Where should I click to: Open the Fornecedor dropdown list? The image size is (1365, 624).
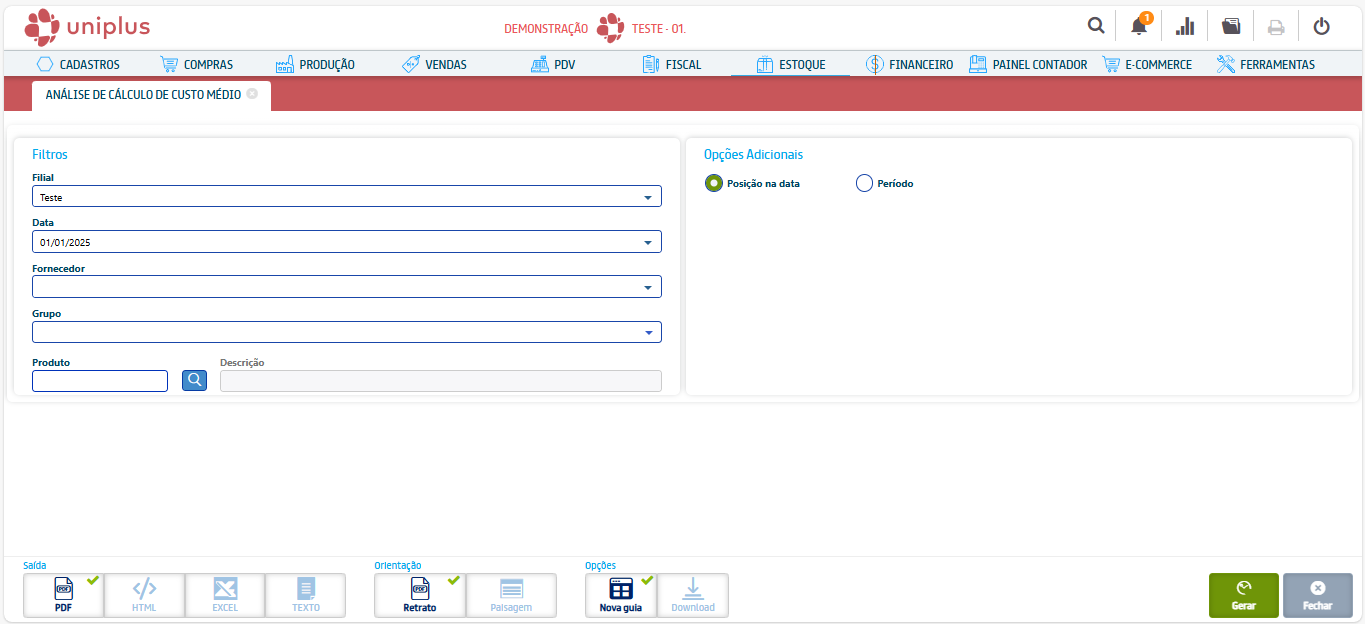point(648,288)
